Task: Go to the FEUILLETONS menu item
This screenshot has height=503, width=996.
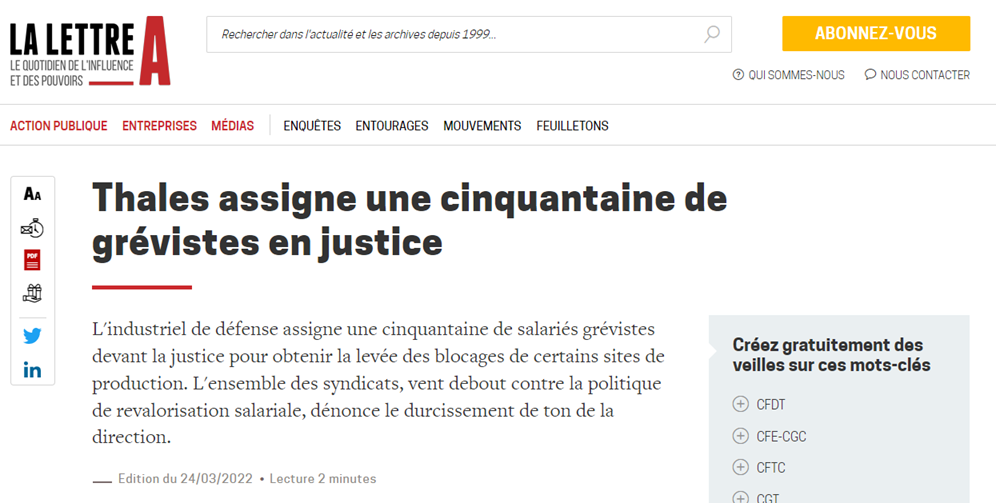Action: click(572, 126)
